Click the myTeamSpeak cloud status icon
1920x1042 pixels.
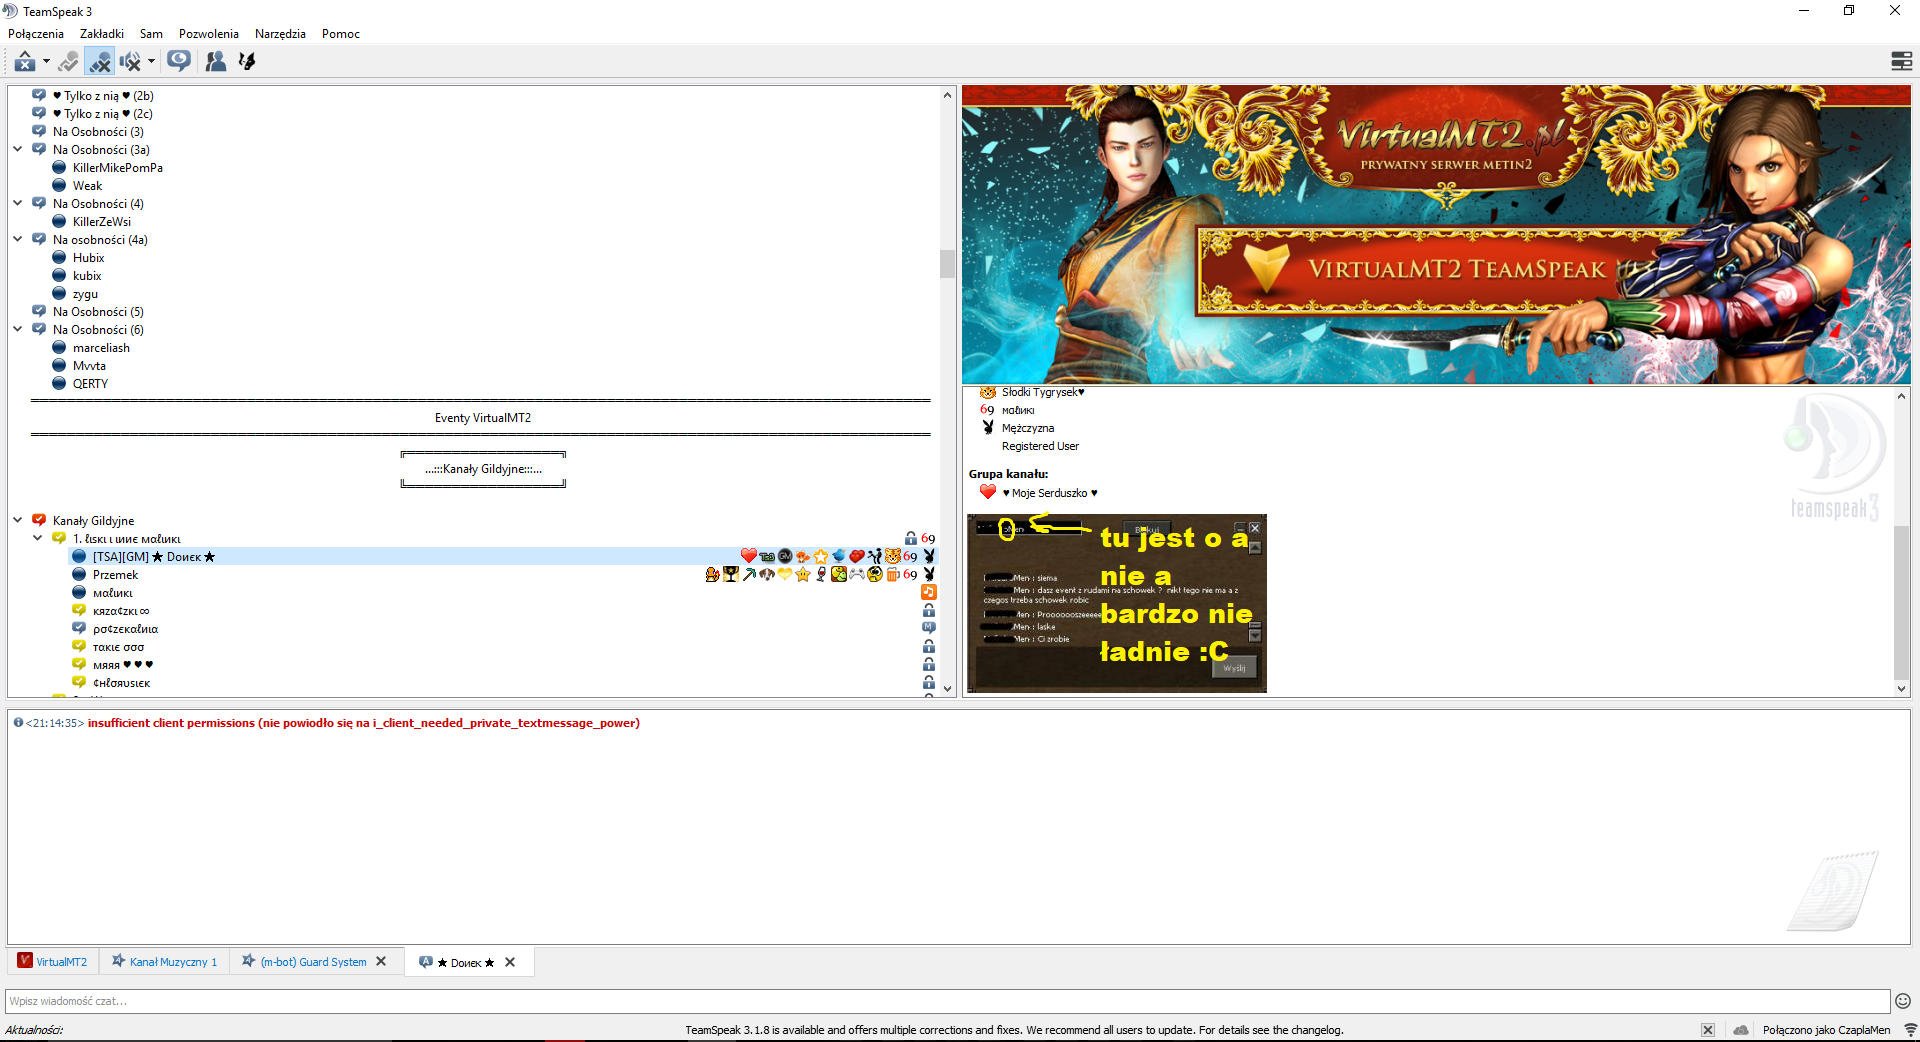1741,1030
